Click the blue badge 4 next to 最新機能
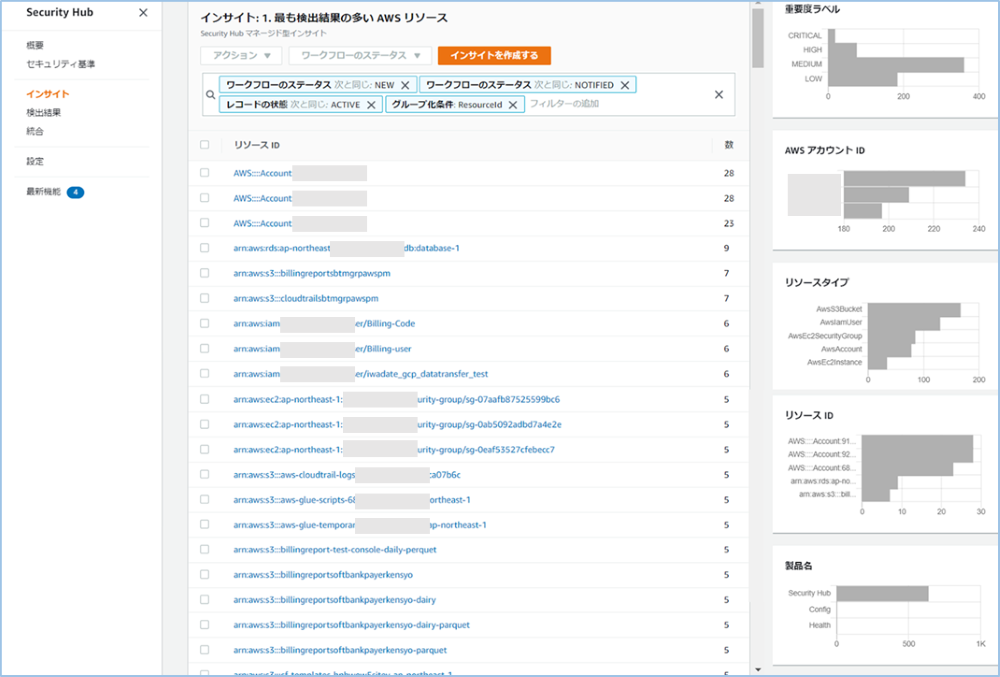This screenshot has width=1000, height=677. coord(75,192)
